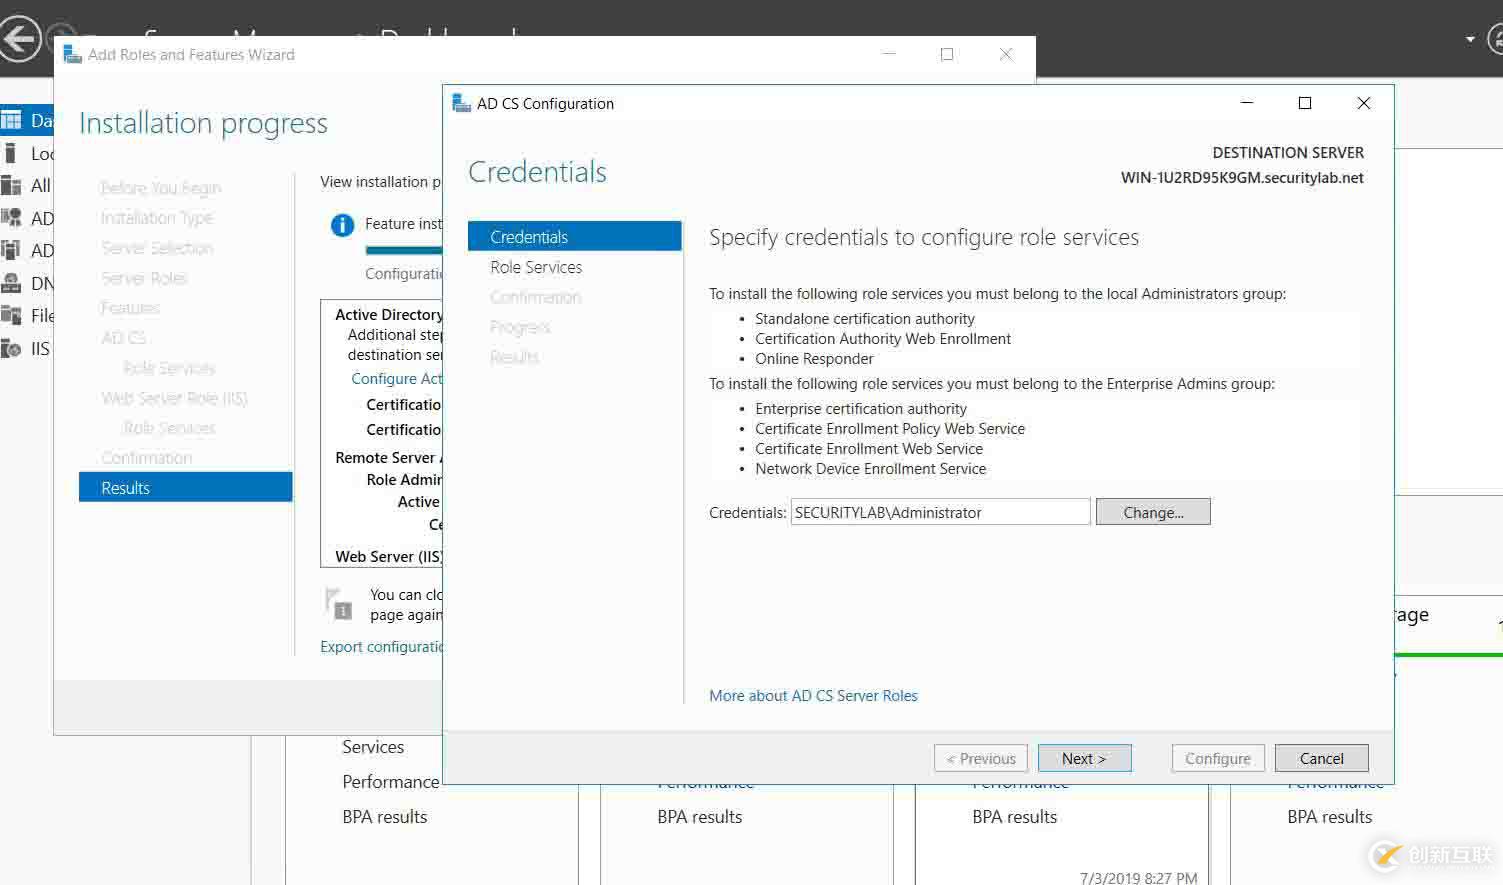
Task: Open Dashboard via its sidebar grid icon
Action: pos(11,121)
